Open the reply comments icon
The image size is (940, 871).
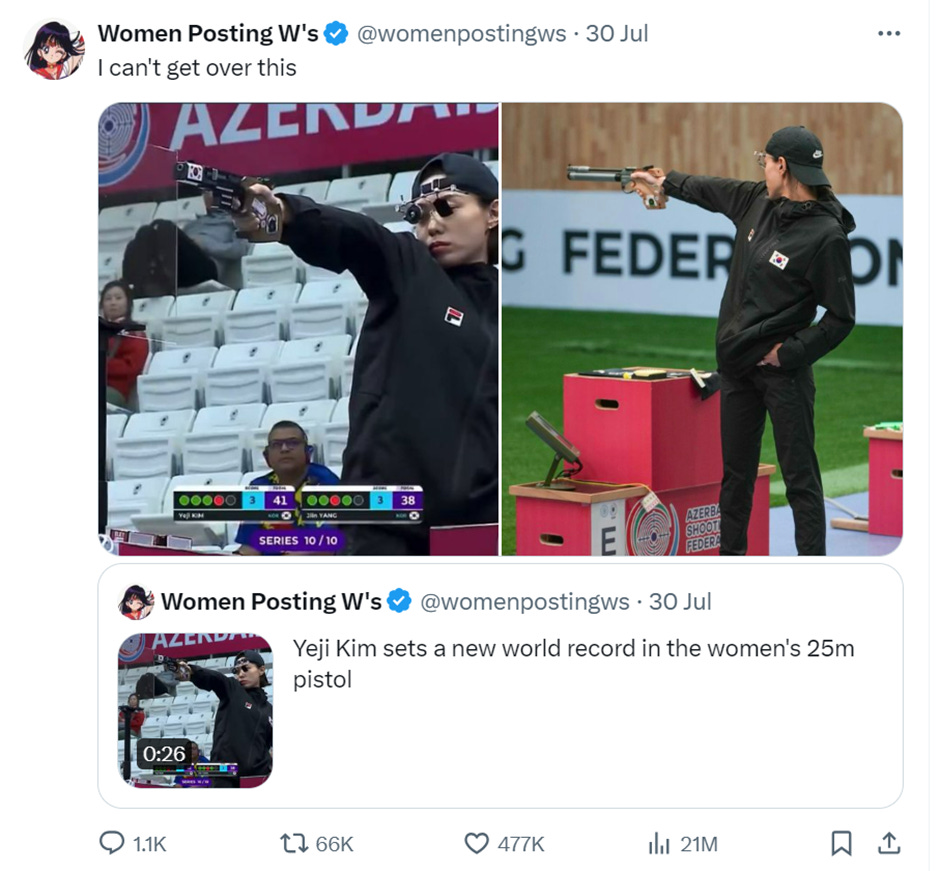112,843
